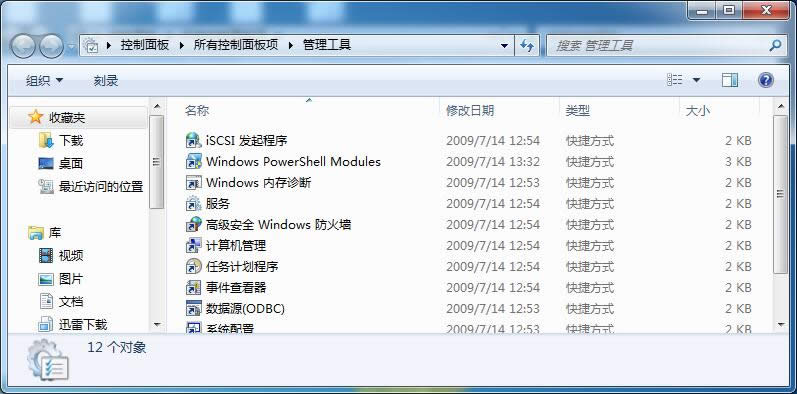The width and height of the screenshot is (797, 394).
Task: Open the 文档 library icon
Action: pyautogui.click(x=46, y=301)
